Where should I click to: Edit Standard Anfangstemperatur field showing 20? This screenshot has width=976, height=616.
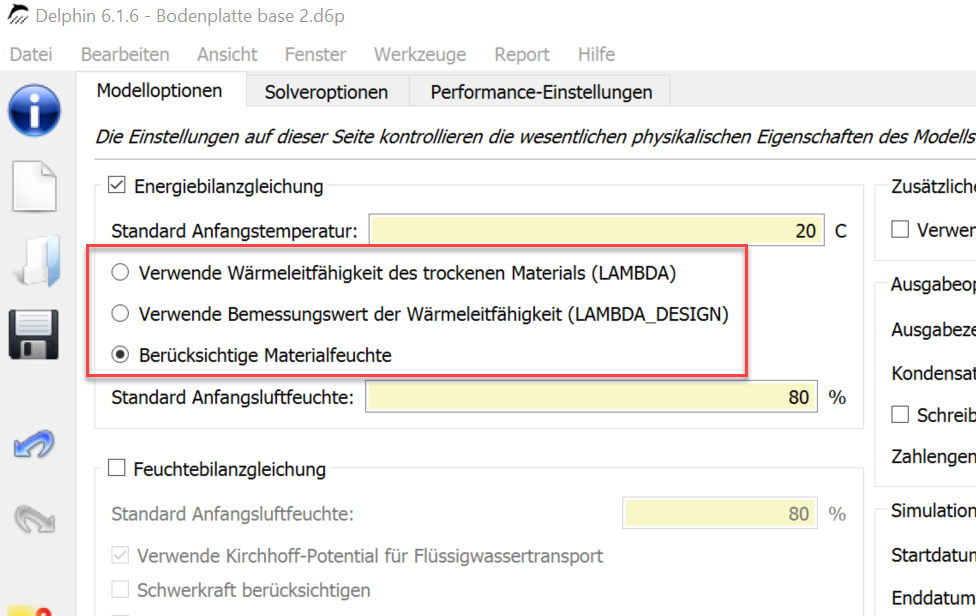point(597,230)
